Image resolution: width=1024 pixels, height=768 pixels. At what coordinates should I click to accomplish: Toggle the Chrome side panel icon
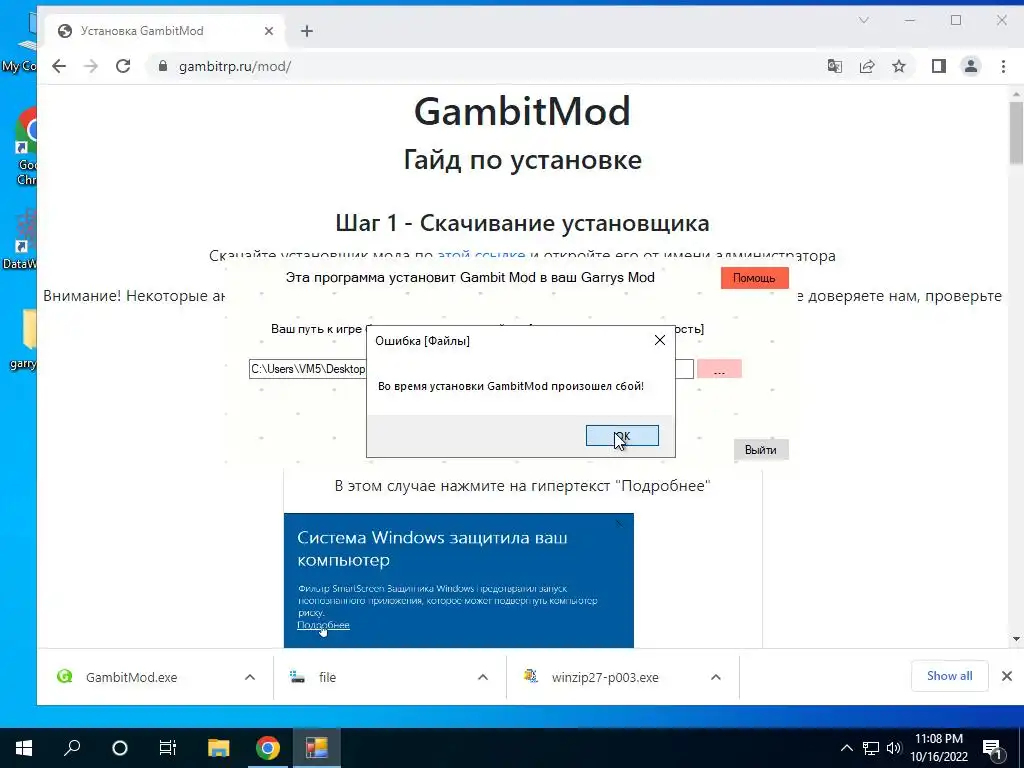(938, 66)
